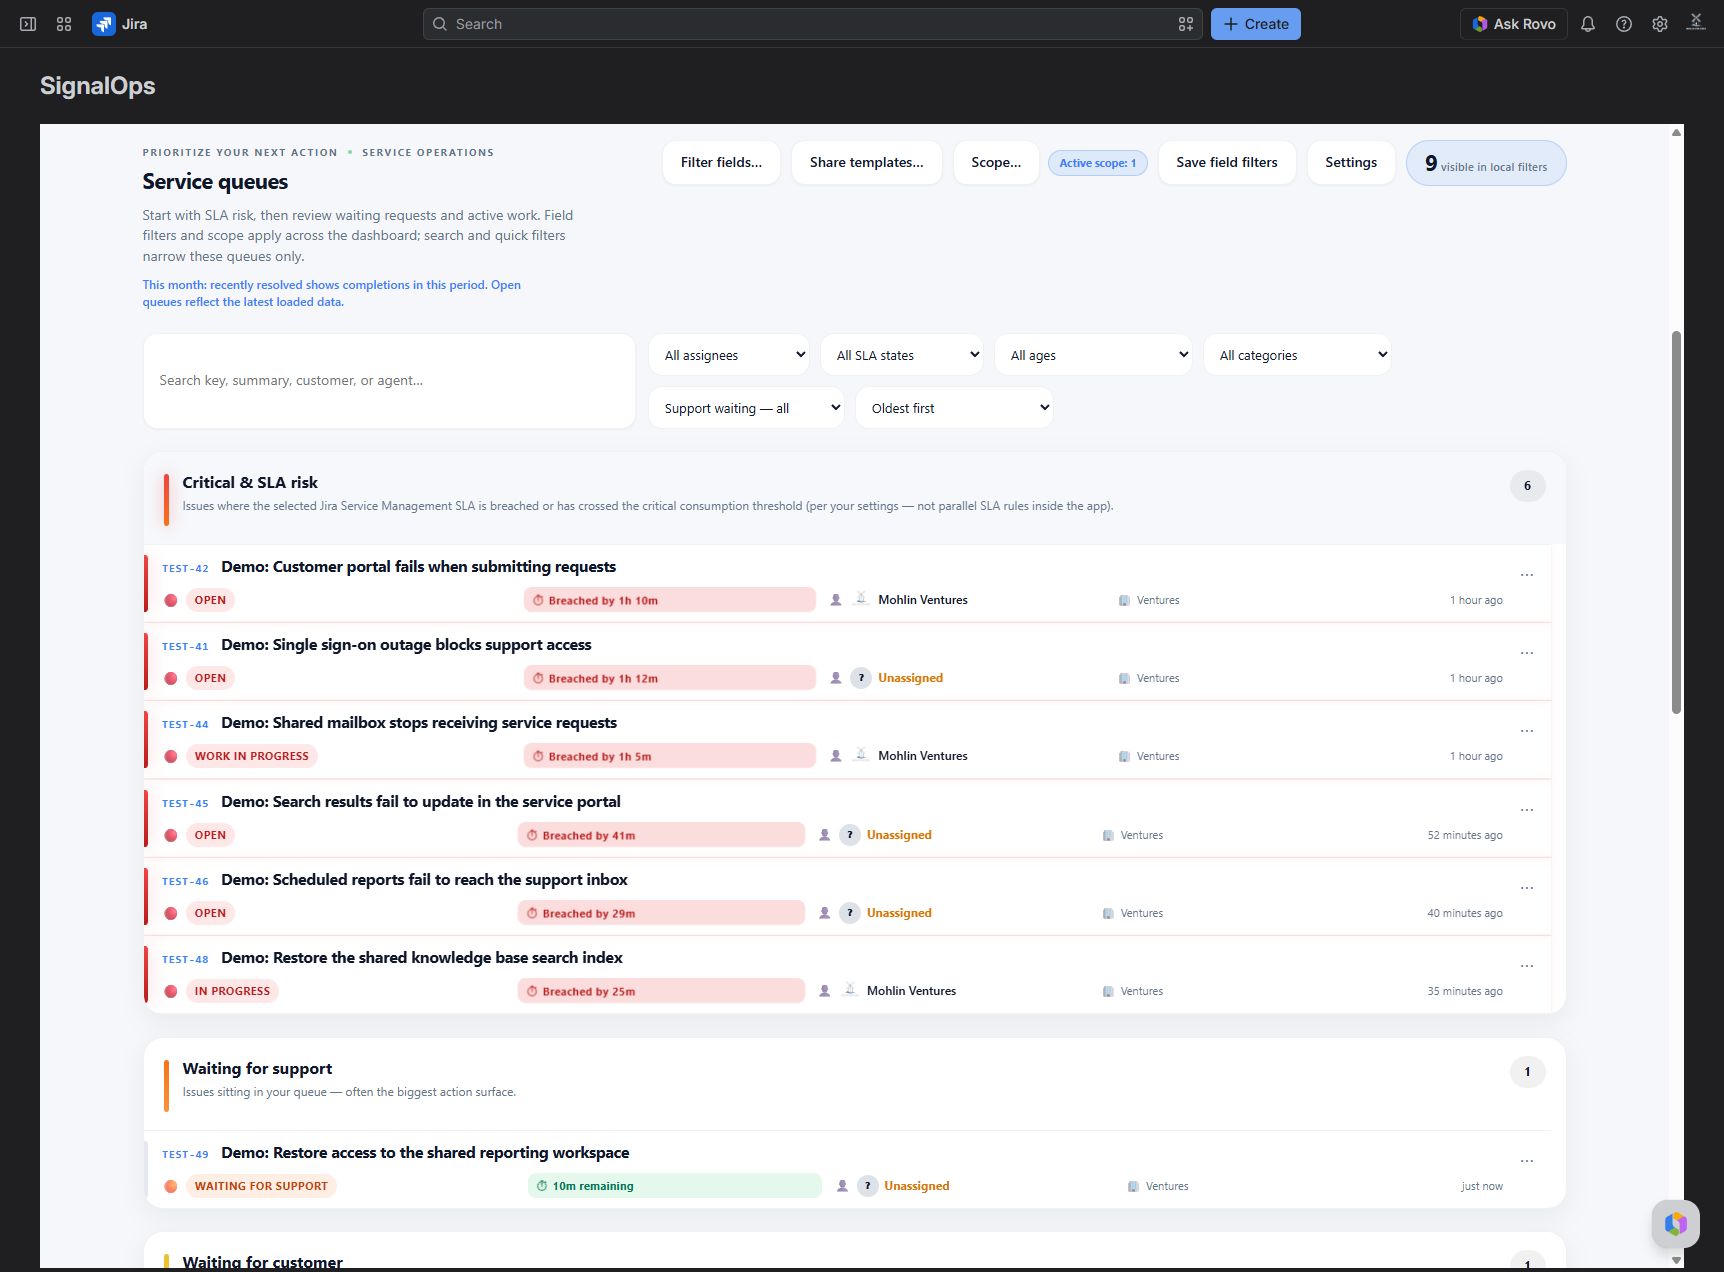Click the Breached by 1h 12m SLA bar
This screenshot has height=1272, width=1724.
pyautogui.click(x=669, y=678)
